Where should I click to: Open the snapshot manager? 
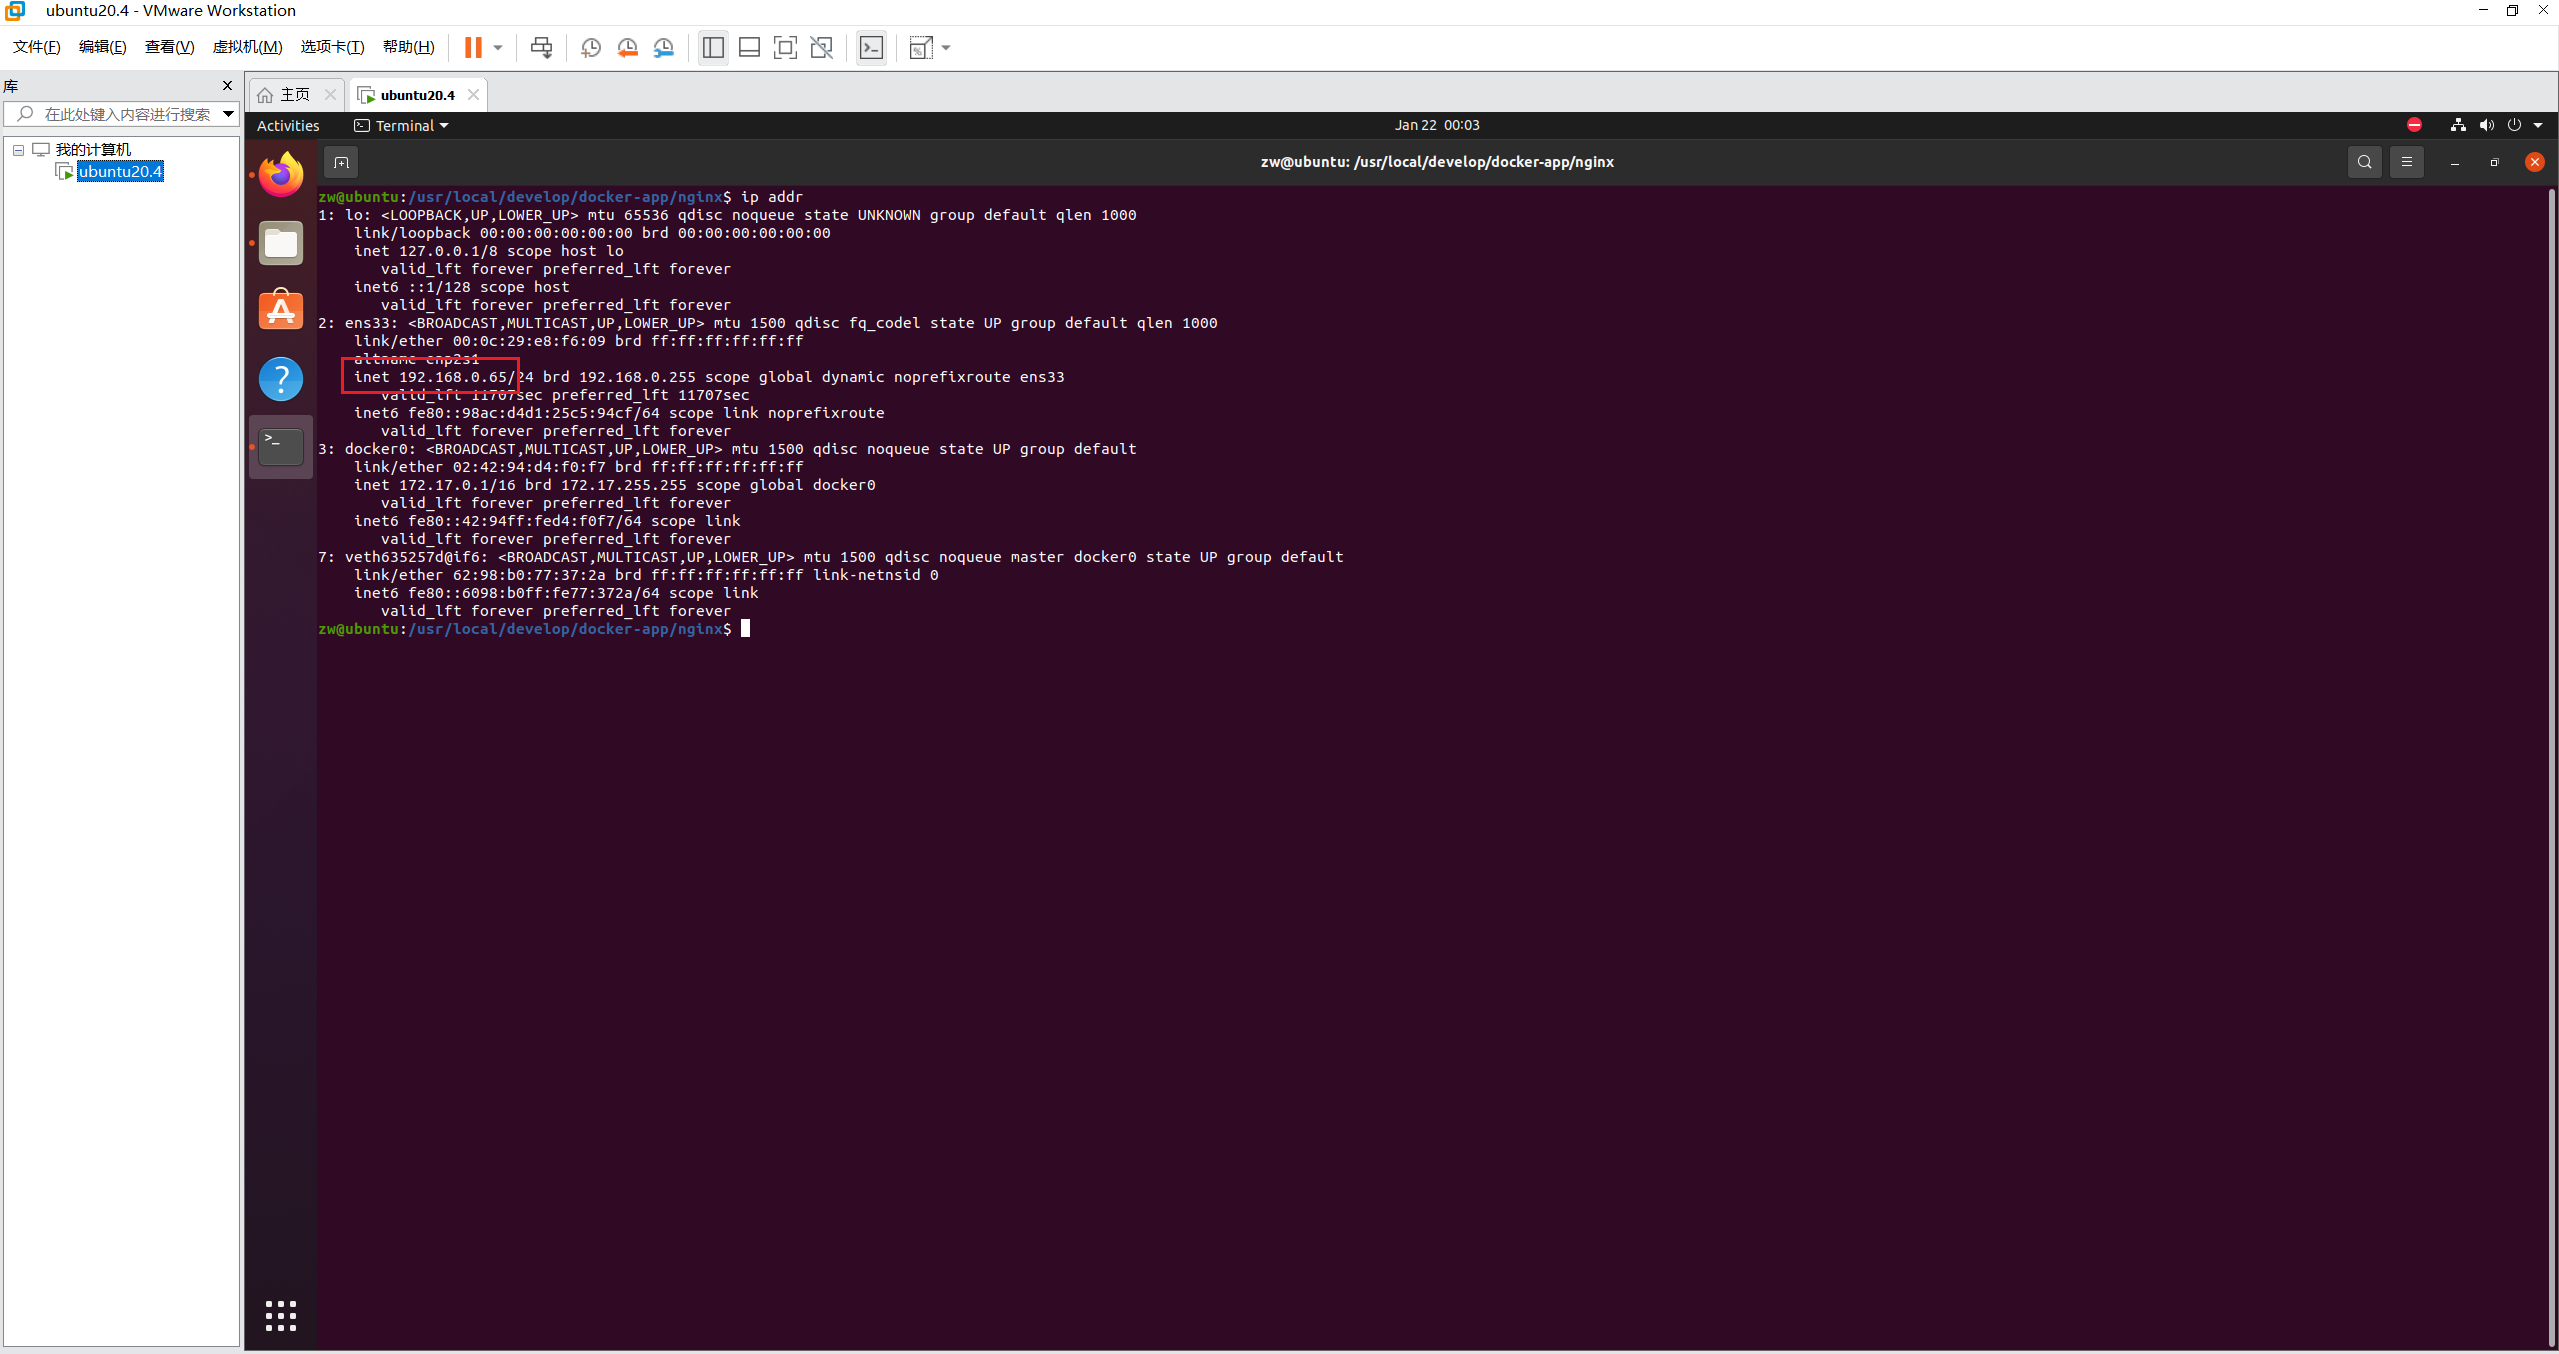tap(664, 47)
